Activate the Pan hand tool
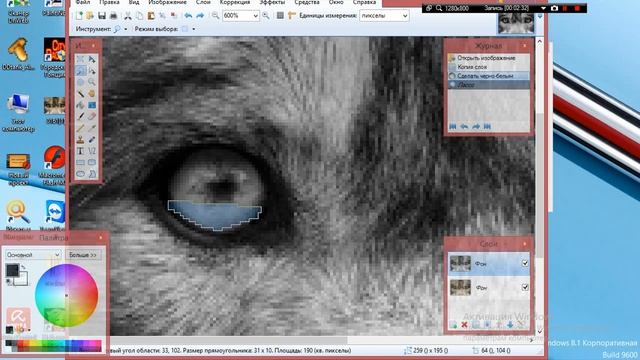Image resolution: width=640 pixels, height=360 pixels. [x=92, y=93]
